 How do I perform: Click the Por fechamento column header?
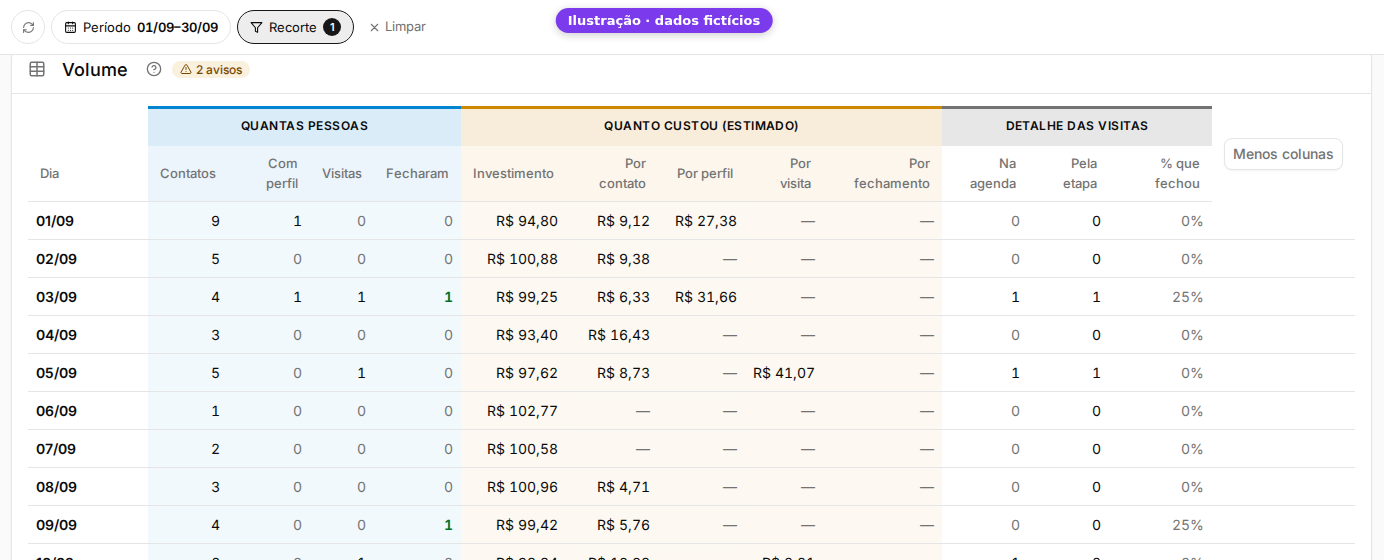coord(892,173)
